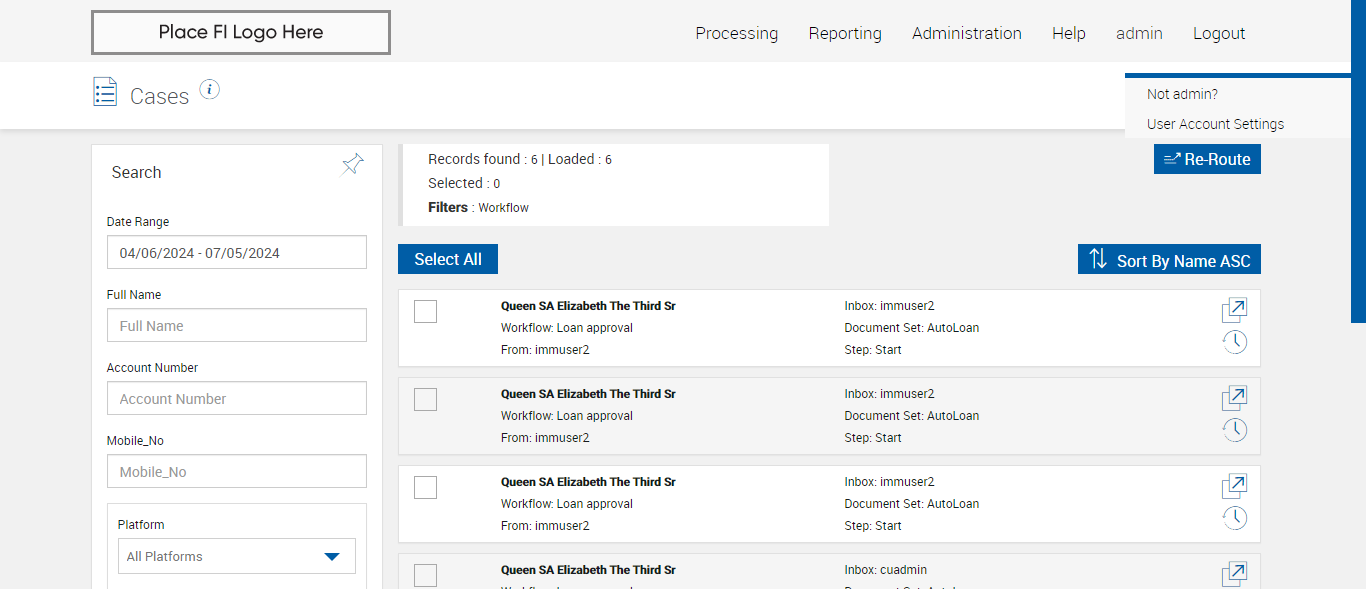This screenshot has width=1366, height=589.
Task: Select the second case's checkbox
Action: click(425, 400)
